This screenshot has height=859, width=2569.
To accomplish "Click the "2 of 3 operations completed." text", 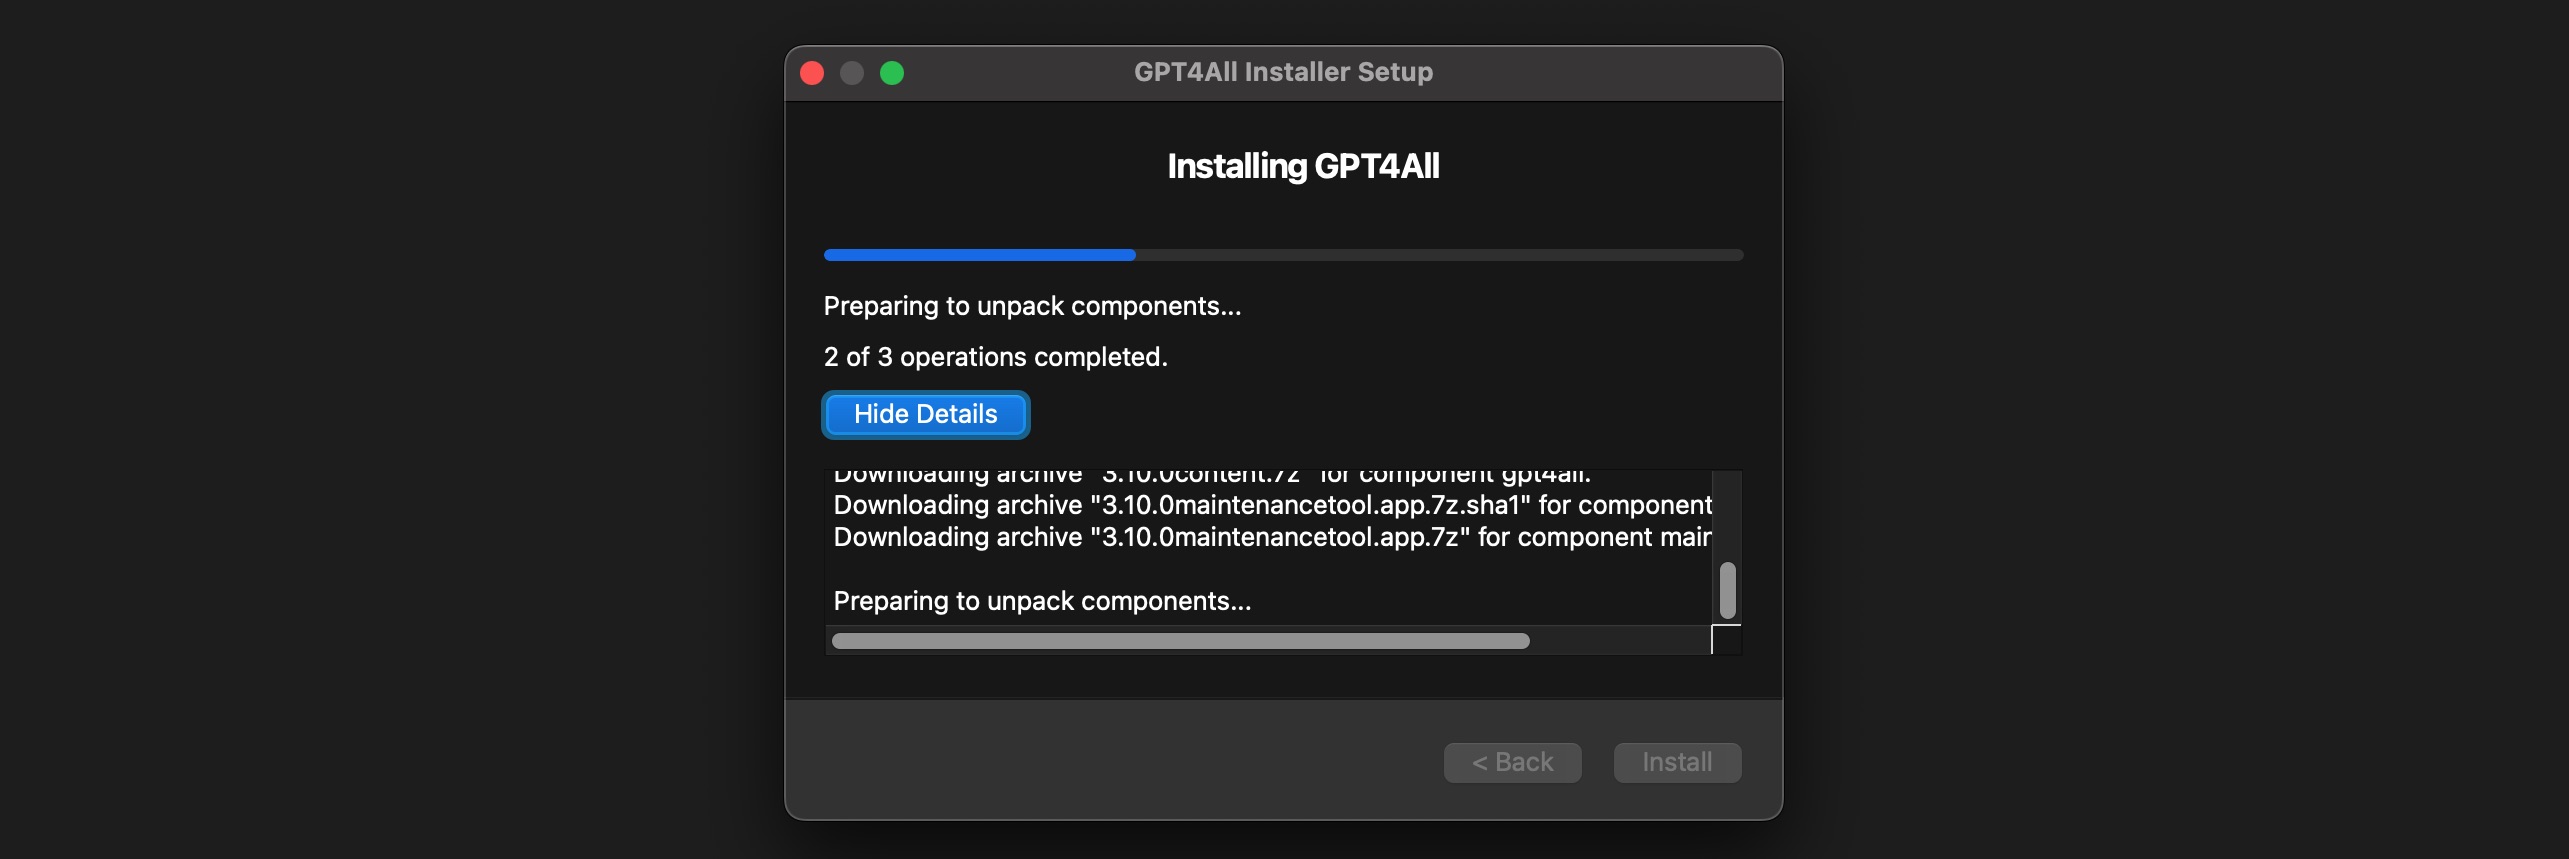I will coord(995,357).
